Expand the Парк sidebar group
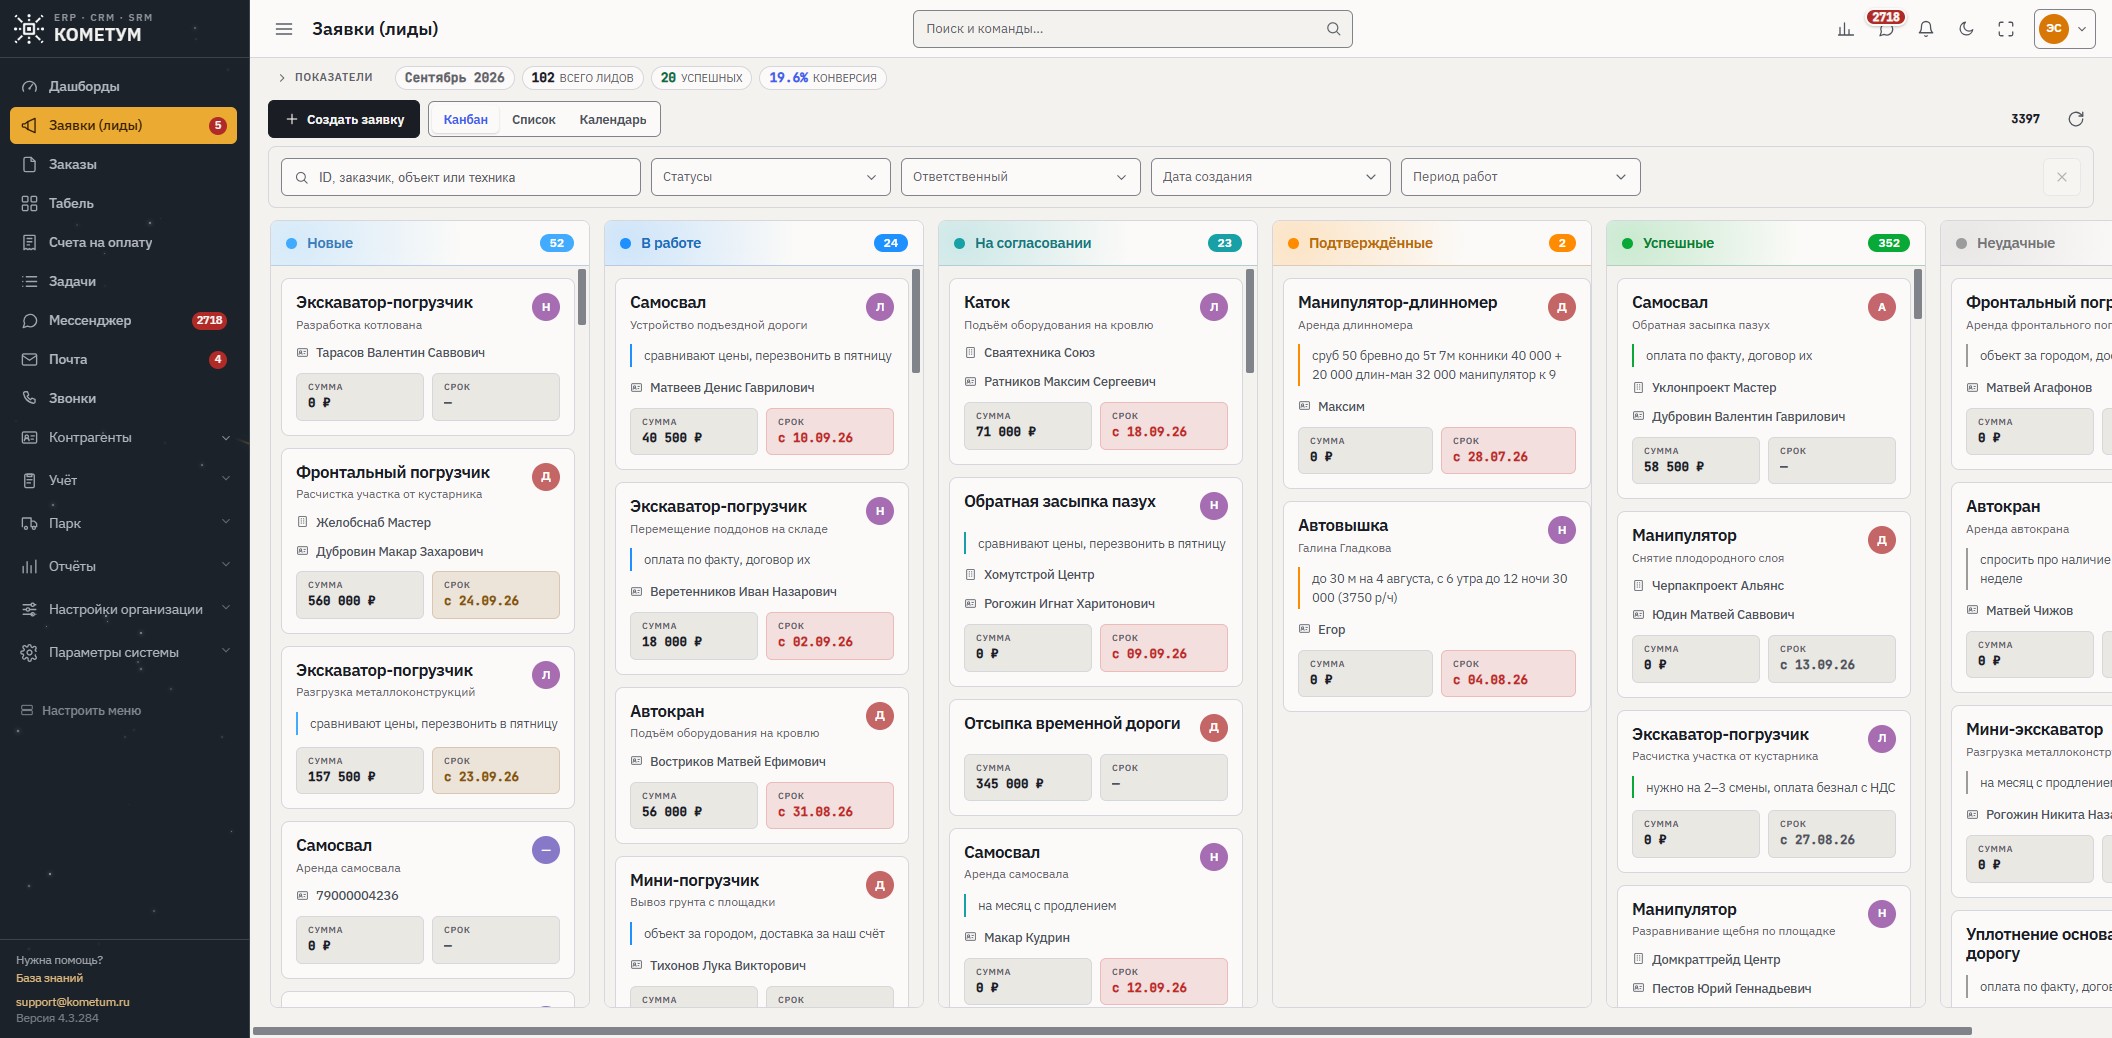2112x1038 pixels. click(124, 523)
